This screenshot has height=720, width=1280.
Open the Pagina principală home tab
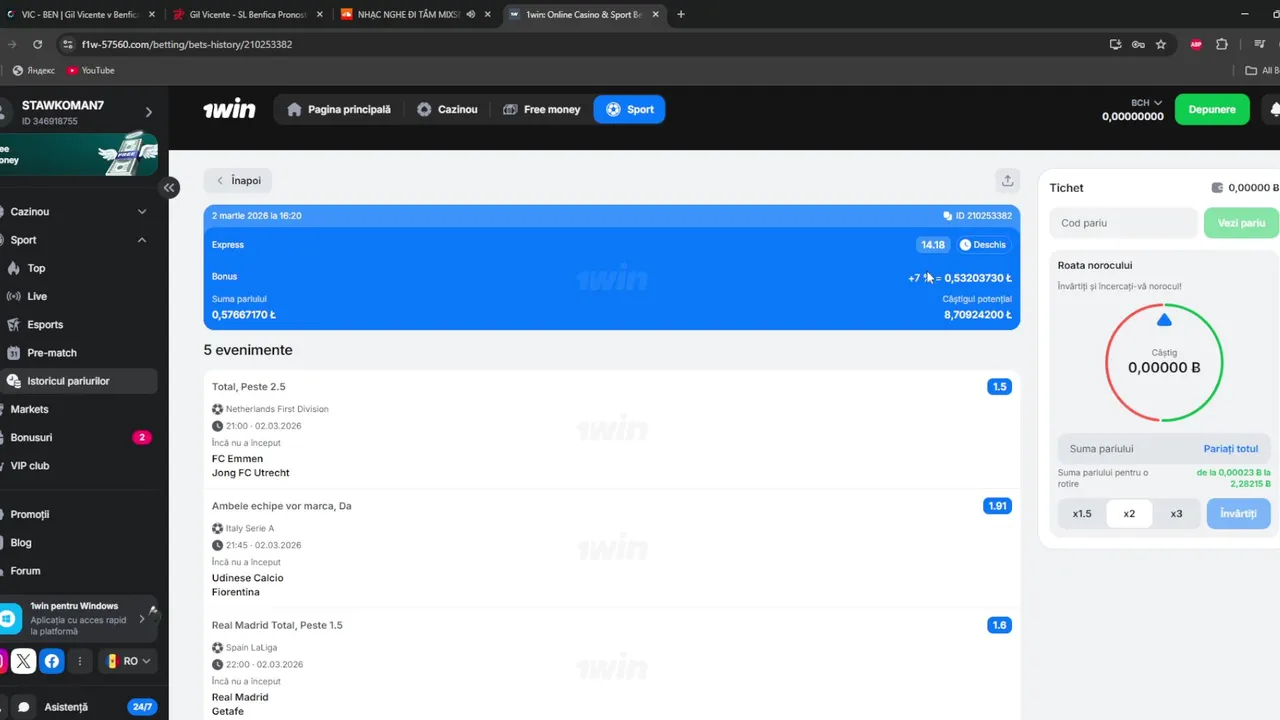338,109
